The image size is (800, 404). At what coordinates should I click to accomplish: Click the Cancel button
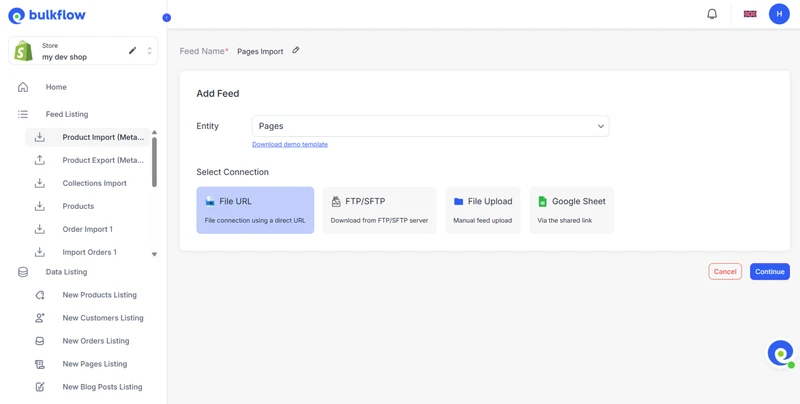[x=725, y=271]
